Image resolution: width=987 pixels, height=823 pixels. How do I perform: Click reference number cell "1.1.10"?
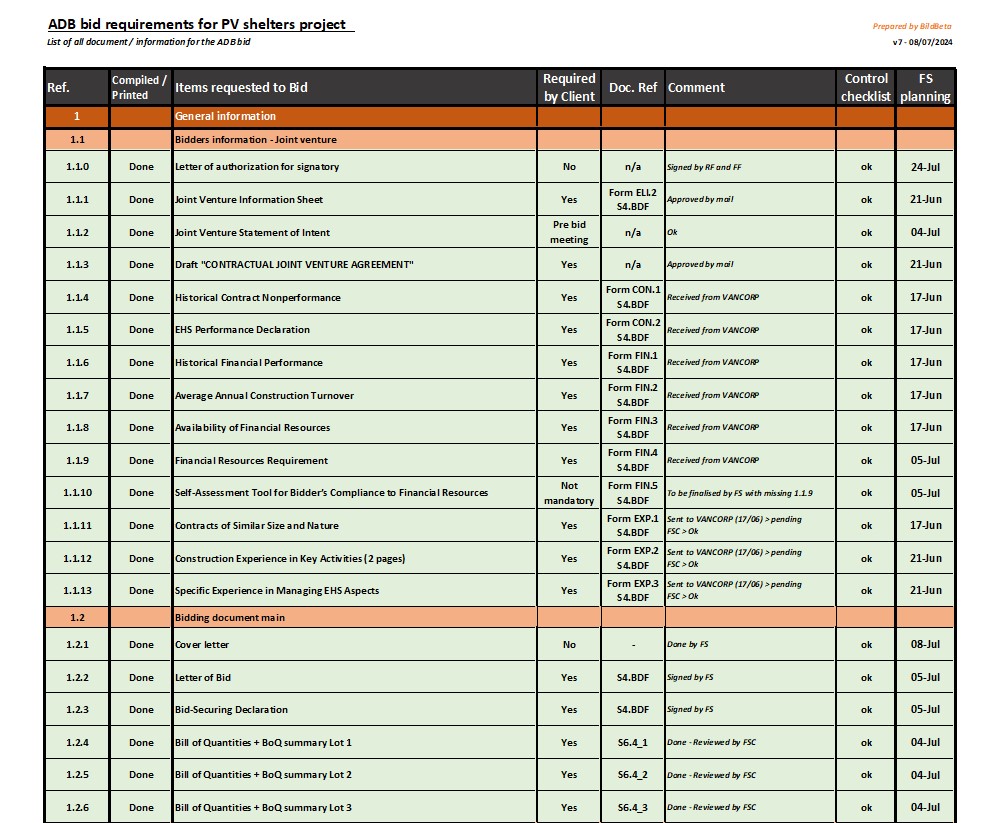pos(77,493)
